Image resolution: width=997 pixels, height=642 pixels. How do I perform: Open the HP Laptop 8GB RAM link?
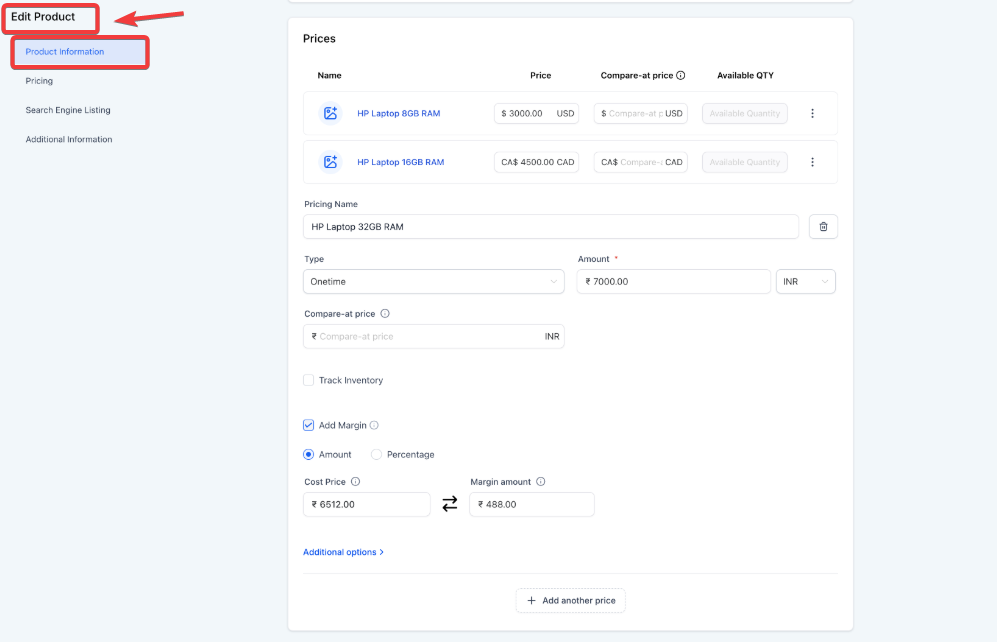pos(398,114)
